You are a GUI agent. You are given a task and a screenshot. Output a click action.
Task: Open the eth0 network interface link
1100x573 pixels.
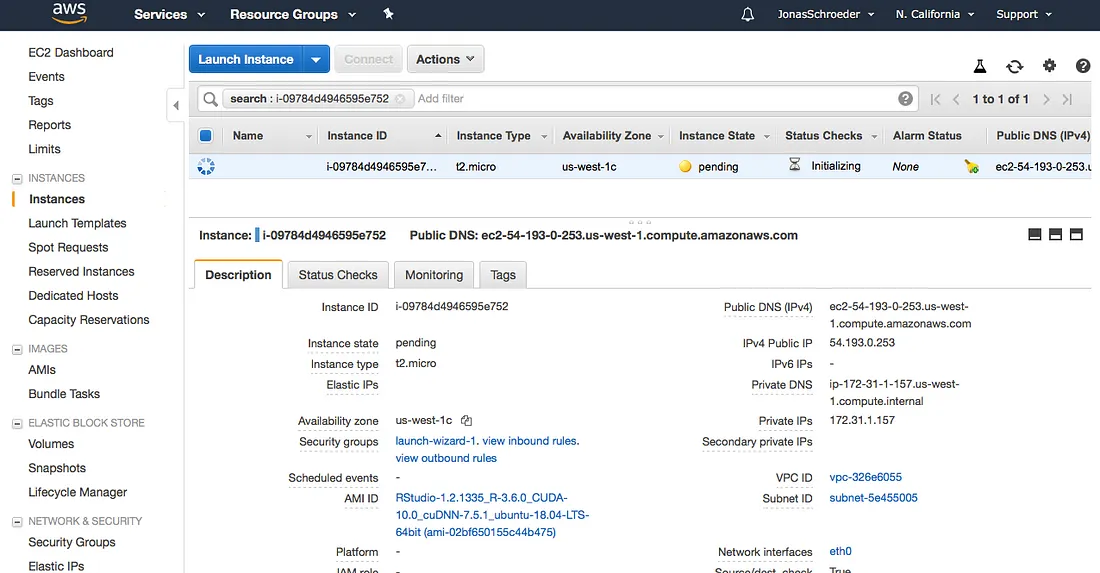pyautogui.click(x=840, y=551)
